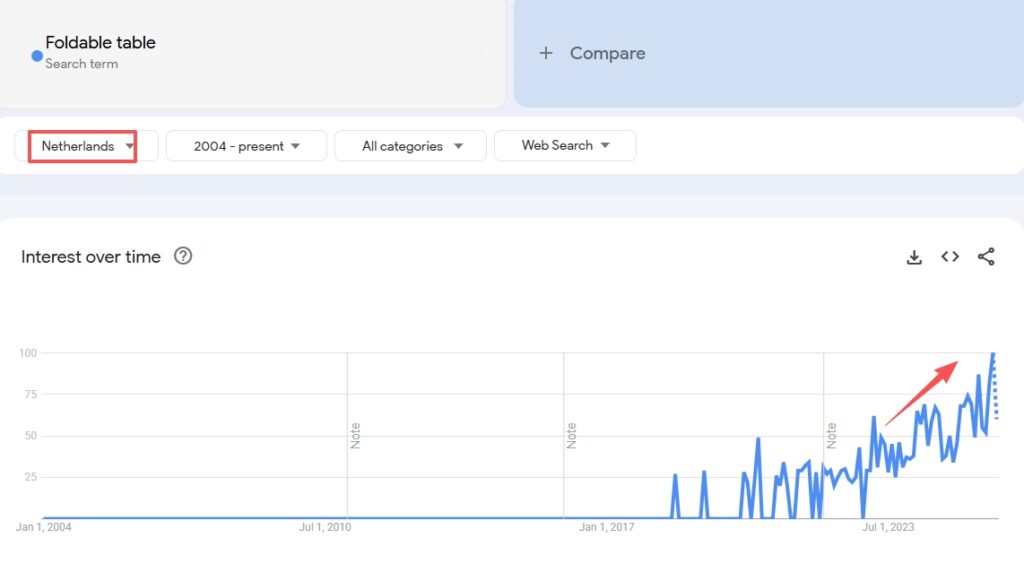Click the first Note marker near 2010
Image resolution: width=1024 pixels, height=573 pixels.
point(355,435)
